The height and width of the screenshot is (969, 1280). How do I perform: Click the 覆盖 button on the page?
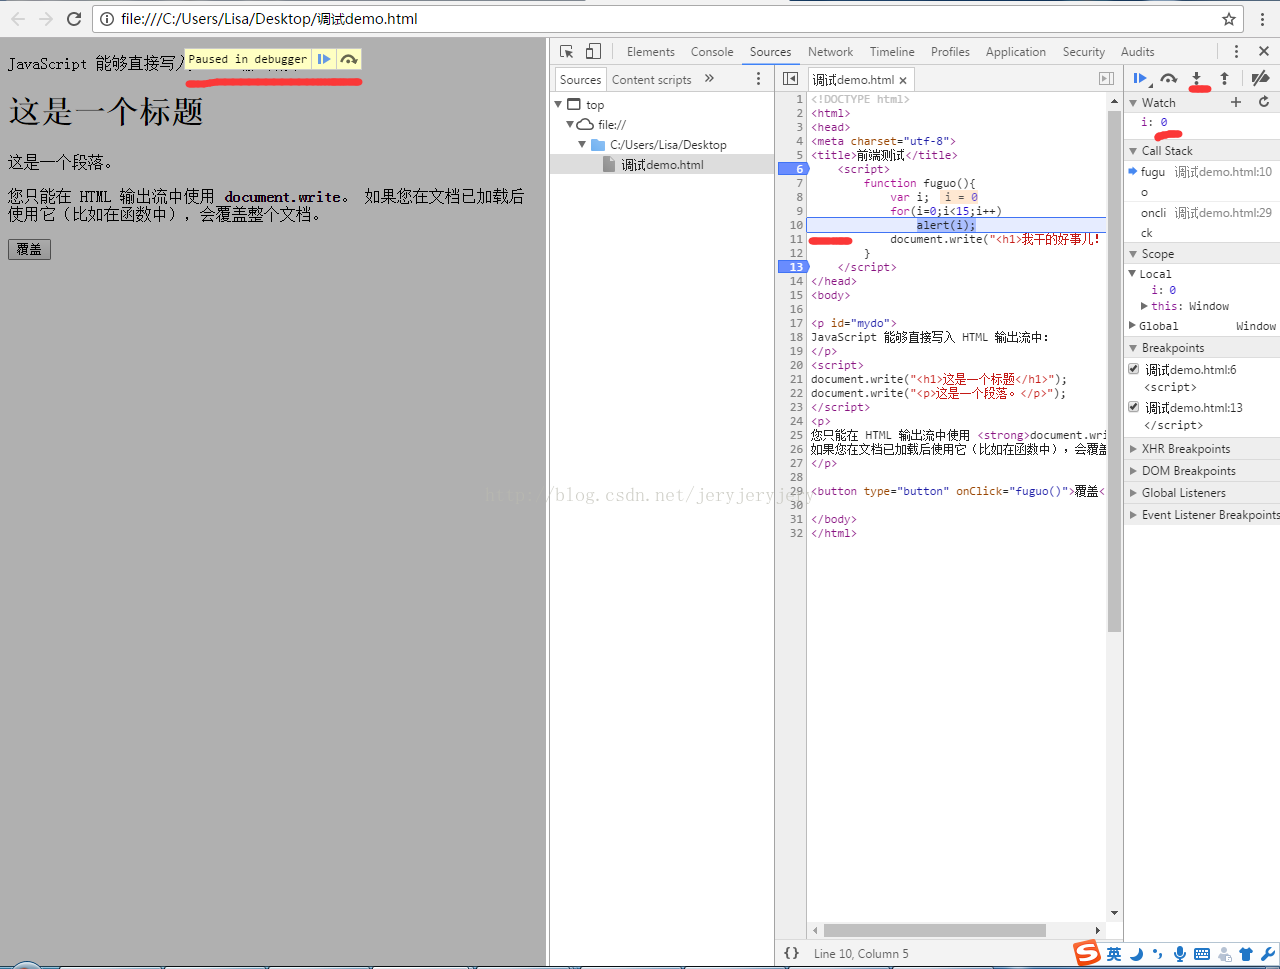pyautogui.click(x=29, y=249)
